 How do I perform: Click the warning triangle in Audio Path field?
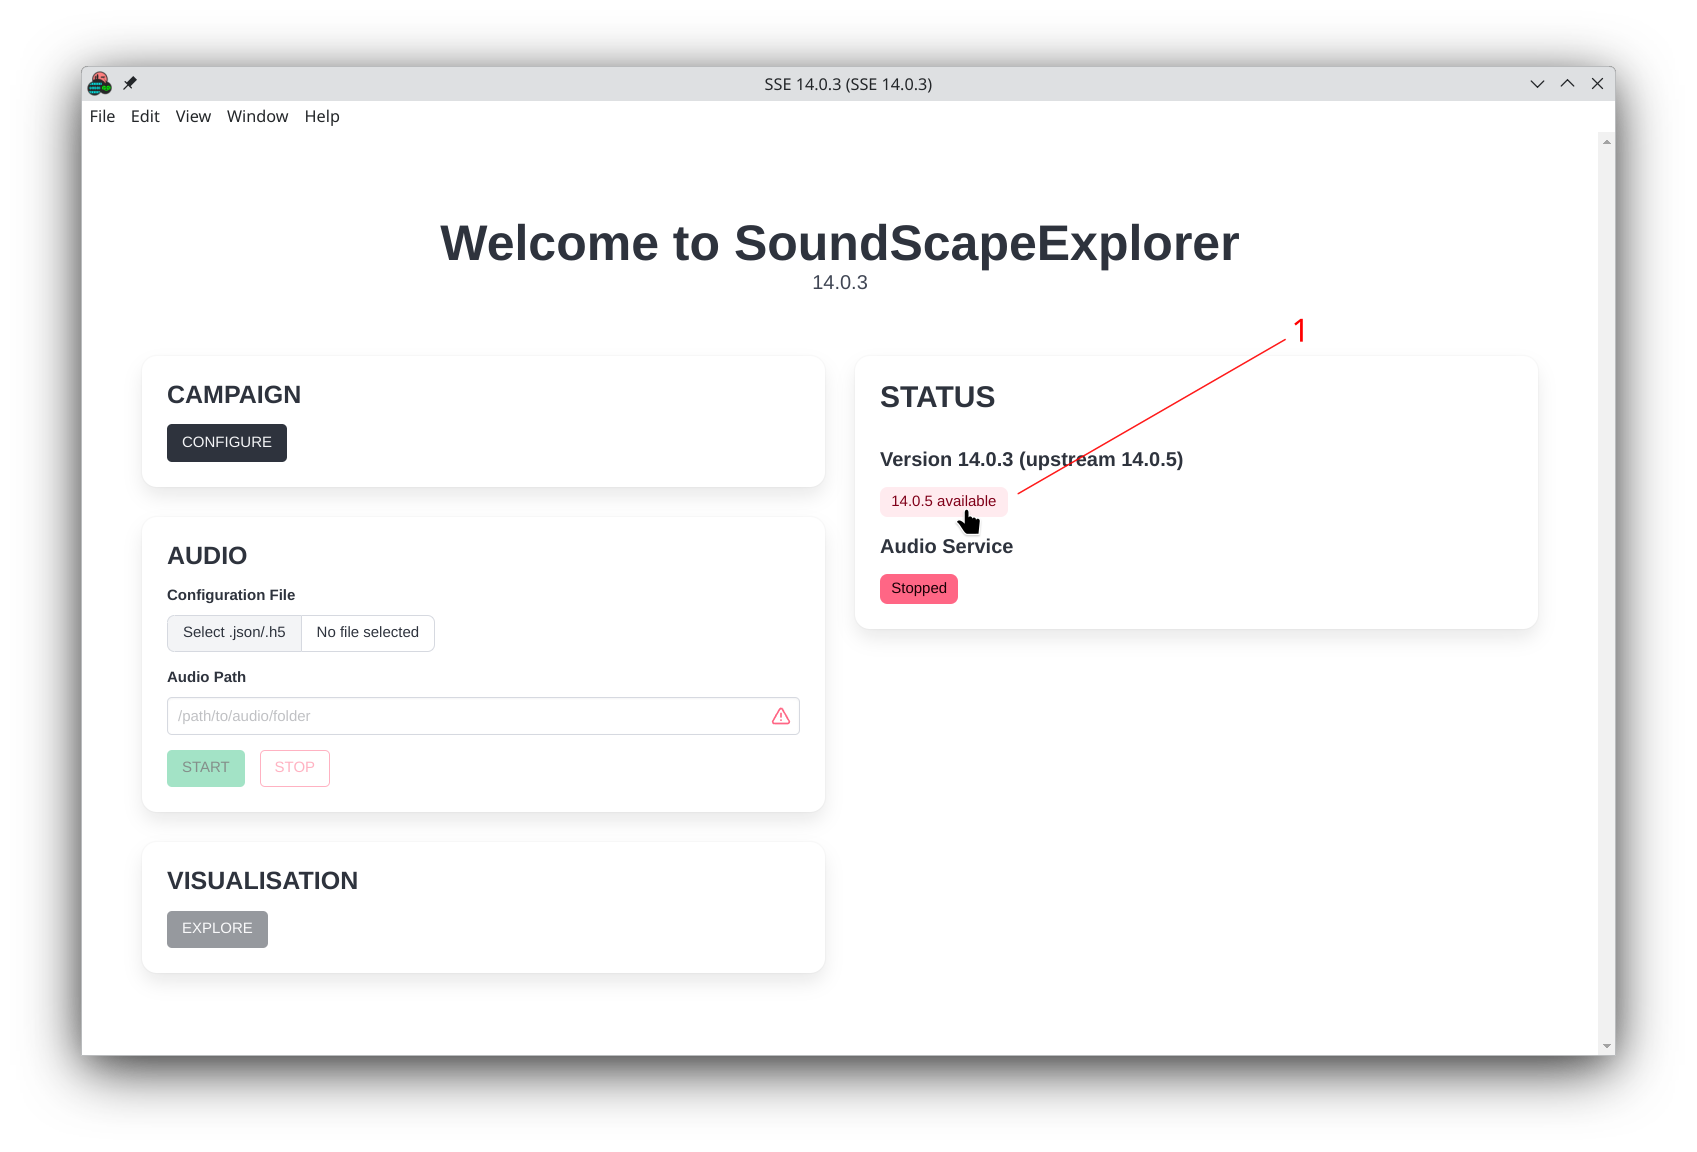[781, 716]
